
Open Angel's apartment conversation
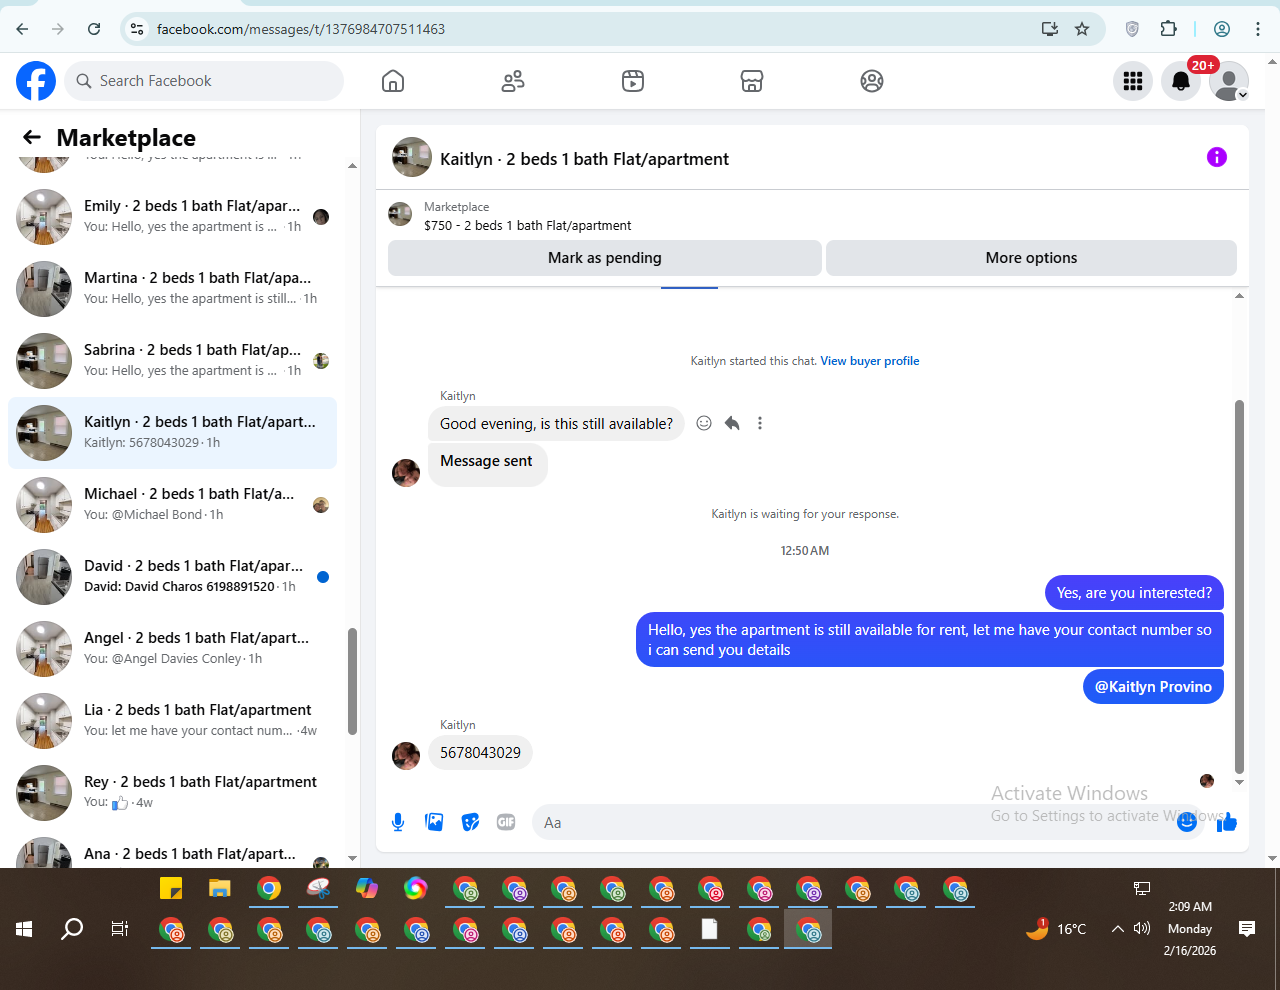172,649
